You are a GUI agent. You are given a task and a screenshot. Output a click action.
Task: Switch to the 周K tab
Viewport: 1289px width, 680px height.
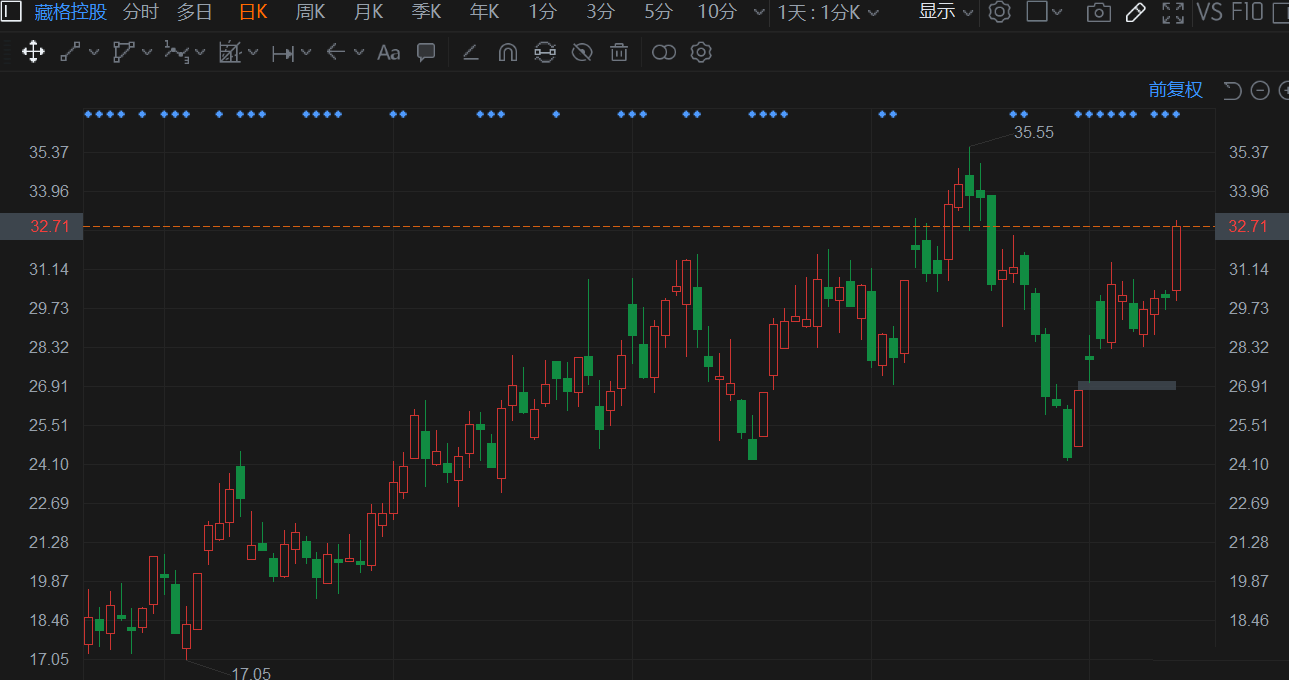310,12
